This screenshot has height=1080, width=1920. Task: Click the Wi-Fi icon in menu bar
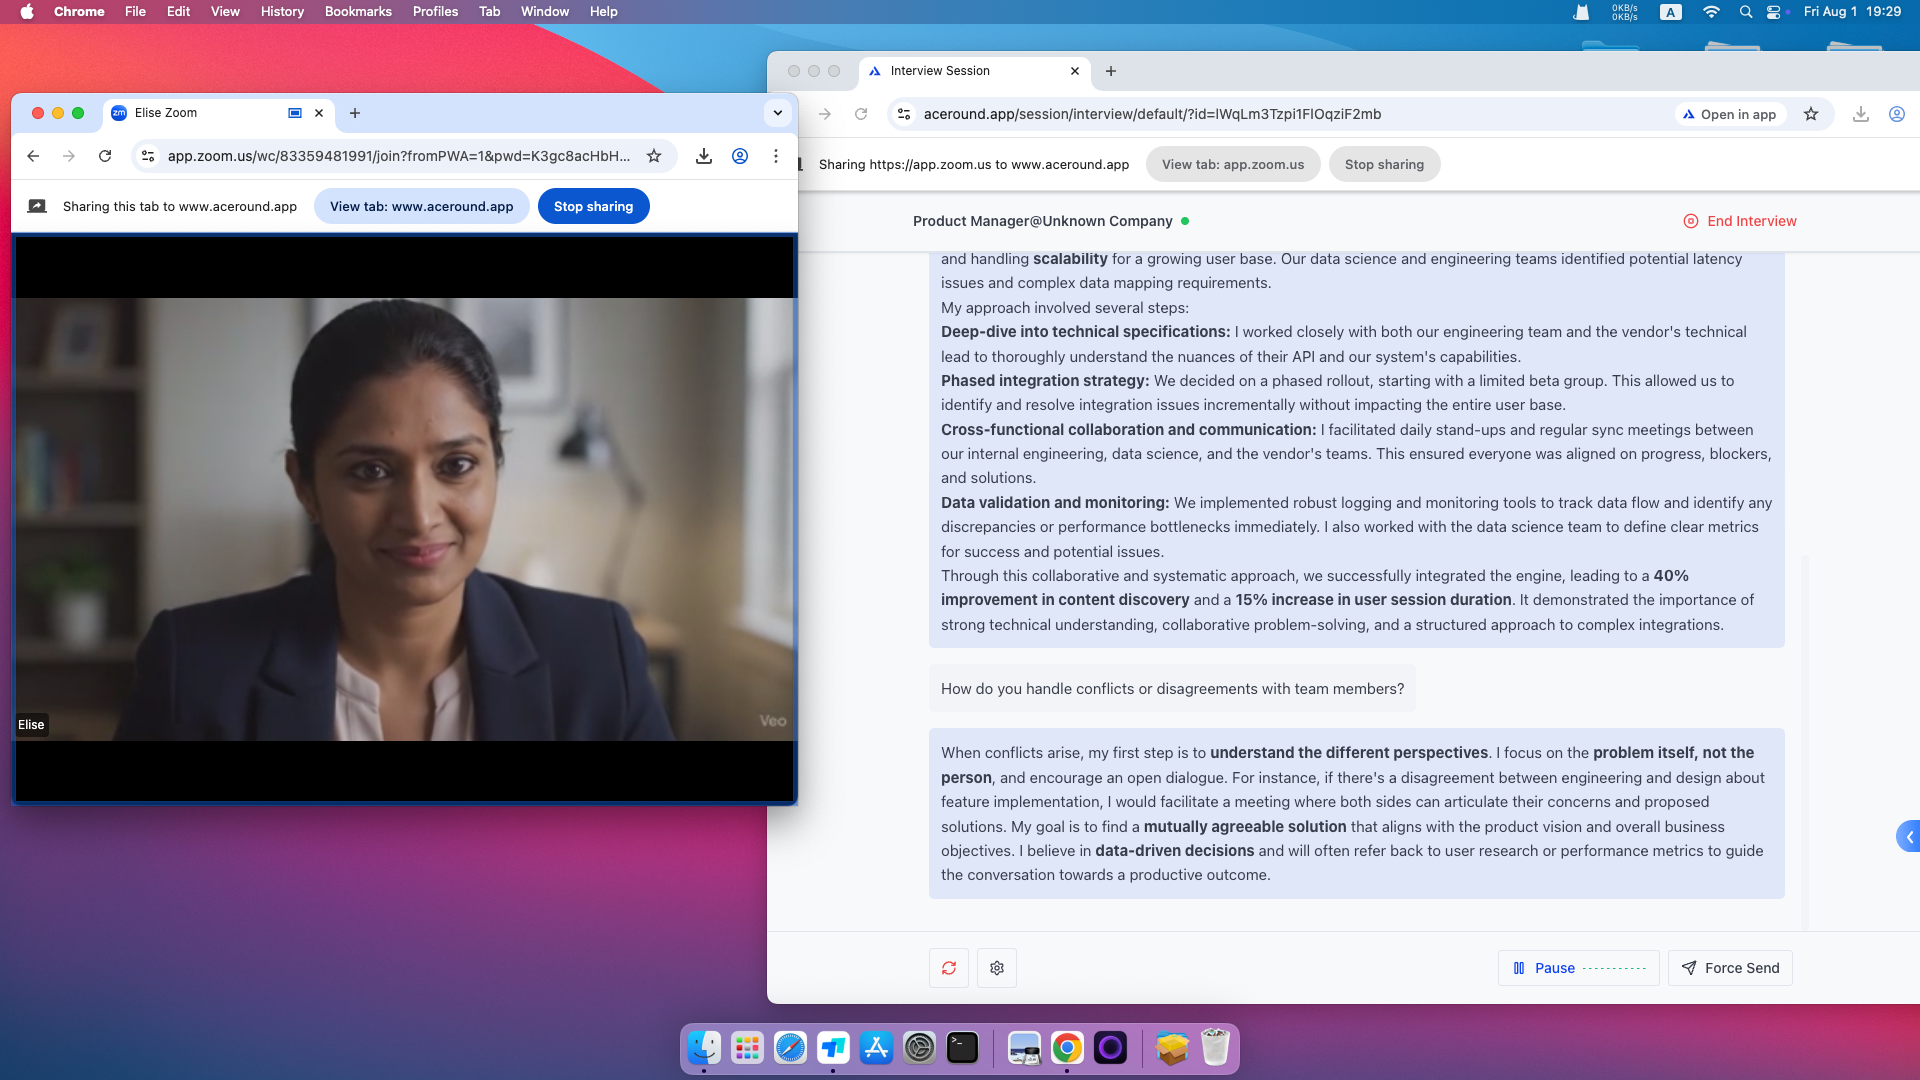point(1711,12)
